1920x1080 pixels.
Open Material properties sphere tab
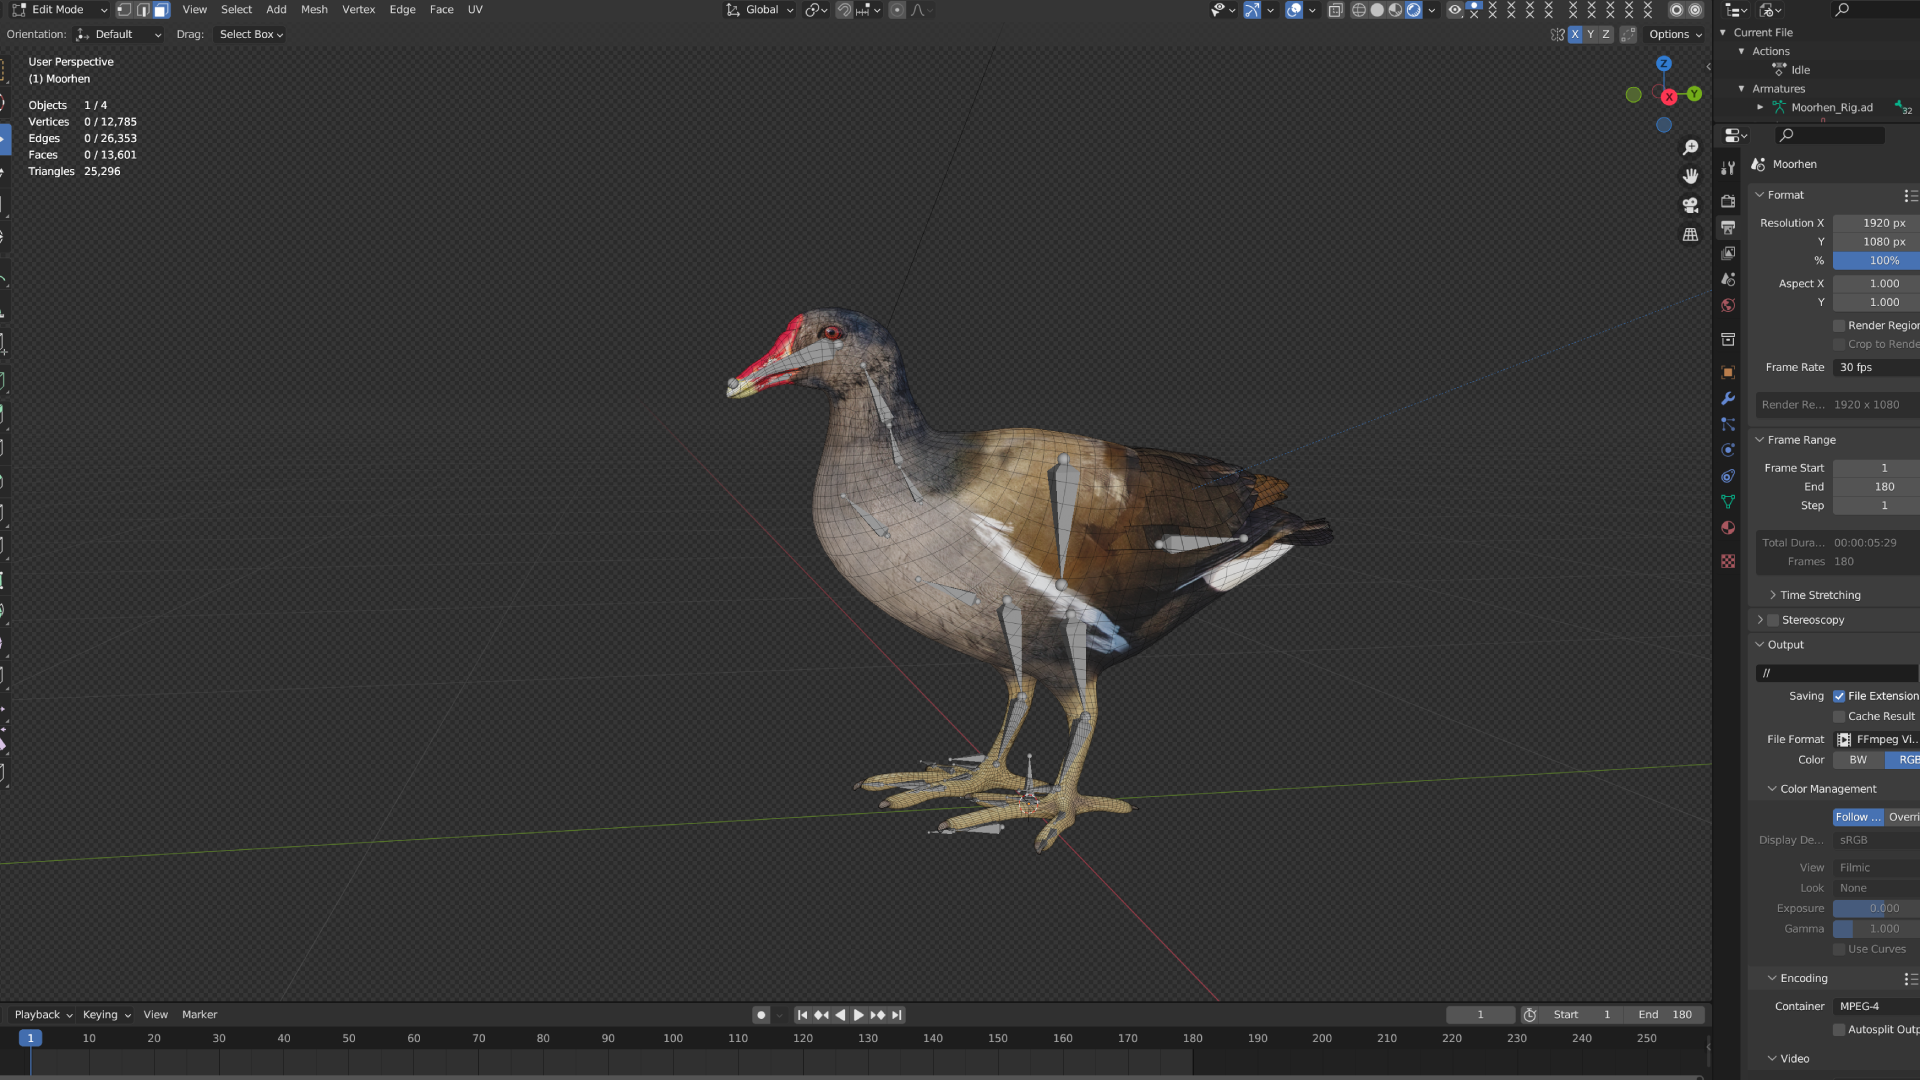click(x=1728, y=528)
